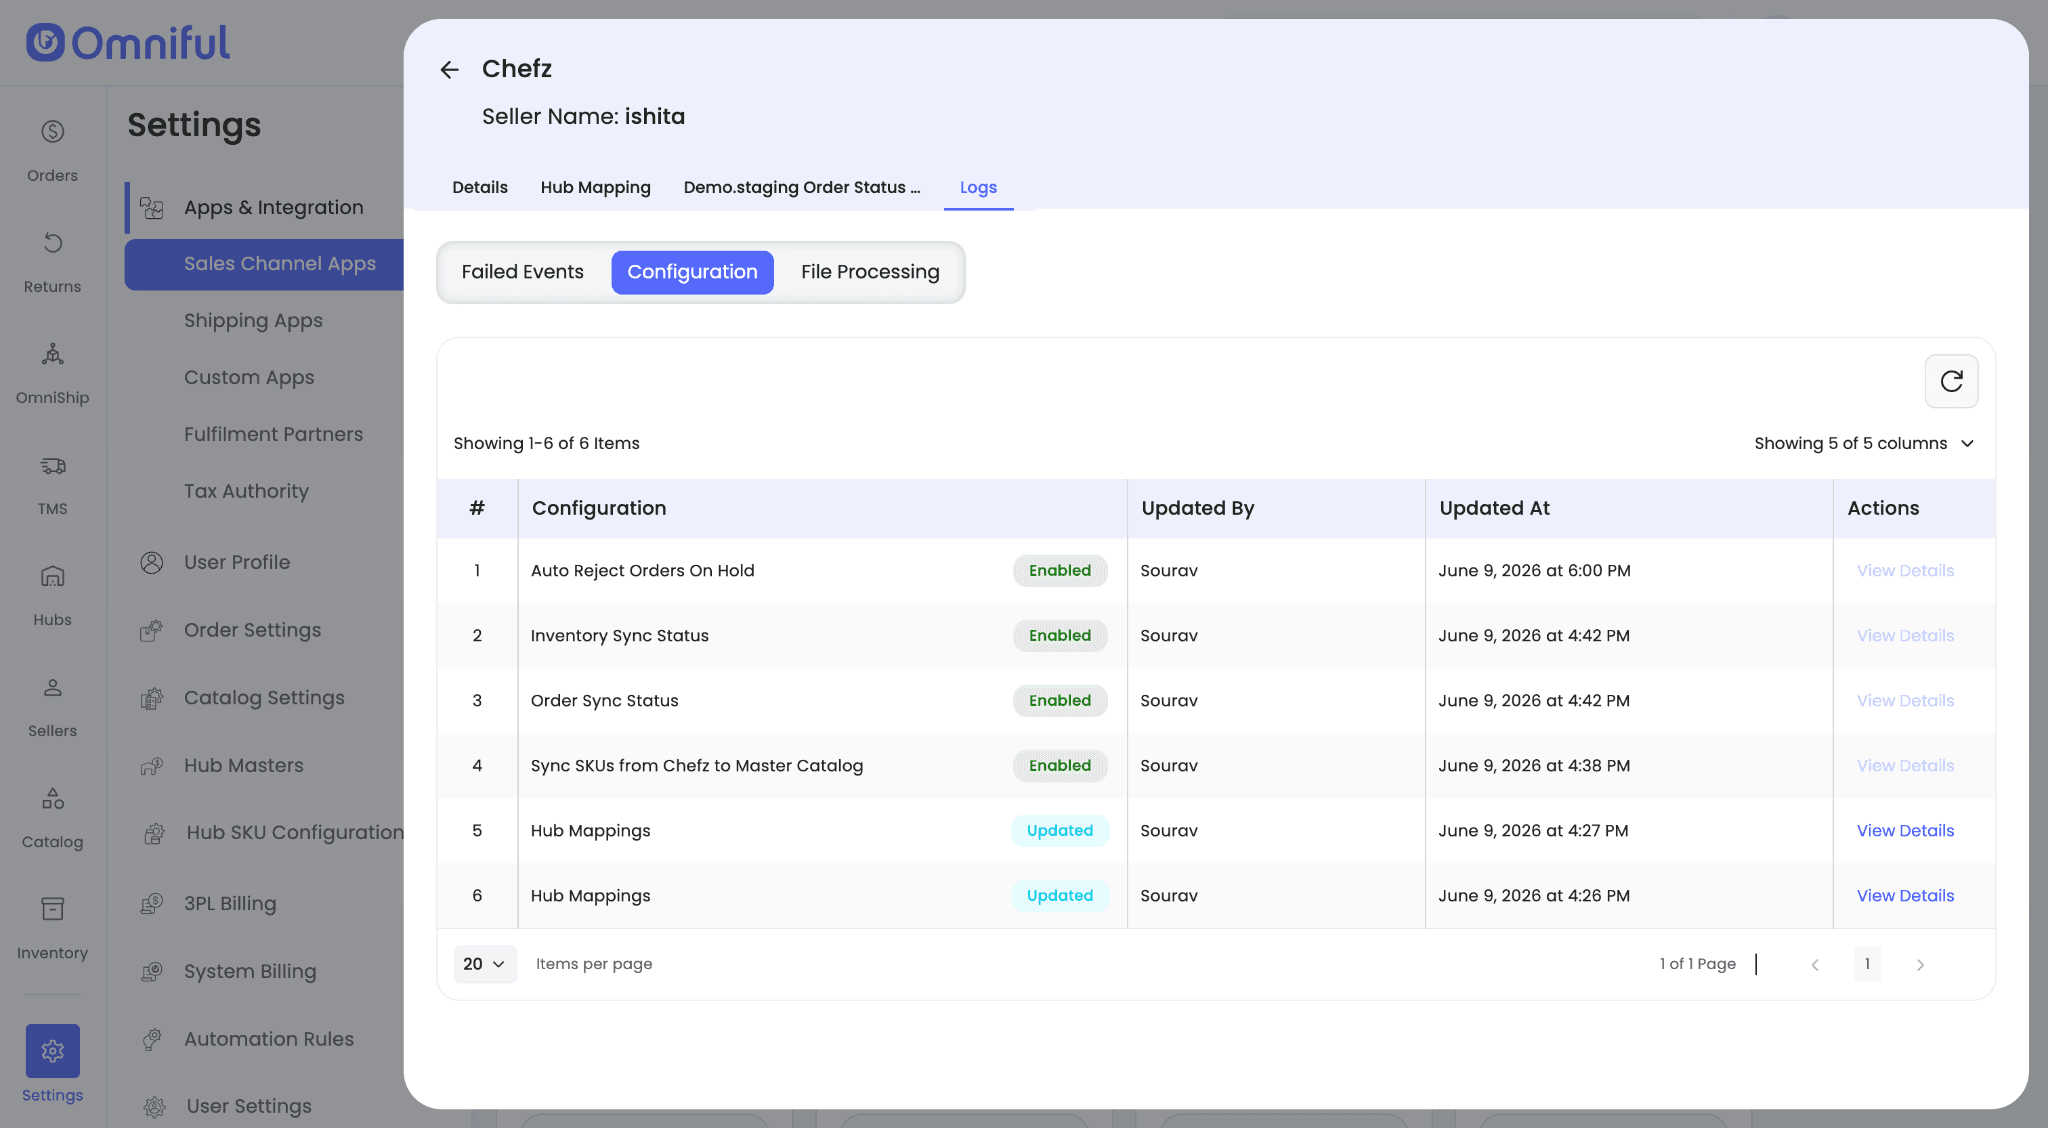
Task: Open the TMS truck icon
Action: (x=52, y=466)
